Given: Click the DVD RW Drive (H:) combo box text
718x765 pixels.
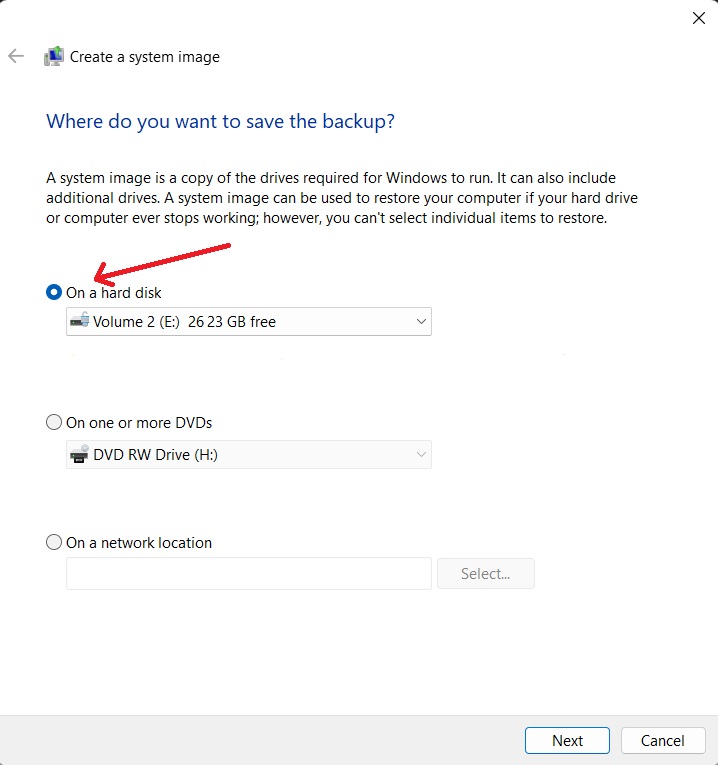Looking at the screenshot, I should [156, 455].
